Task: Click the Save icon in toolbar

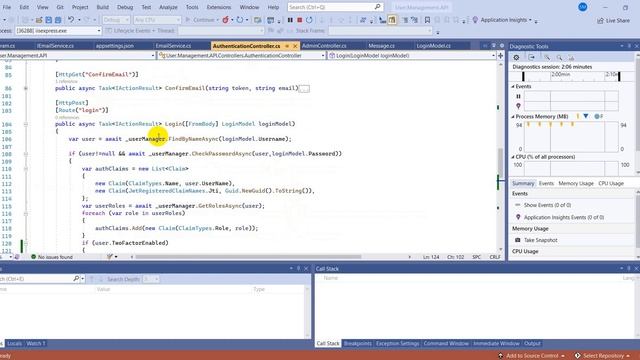Action: [x=49, y=20]
